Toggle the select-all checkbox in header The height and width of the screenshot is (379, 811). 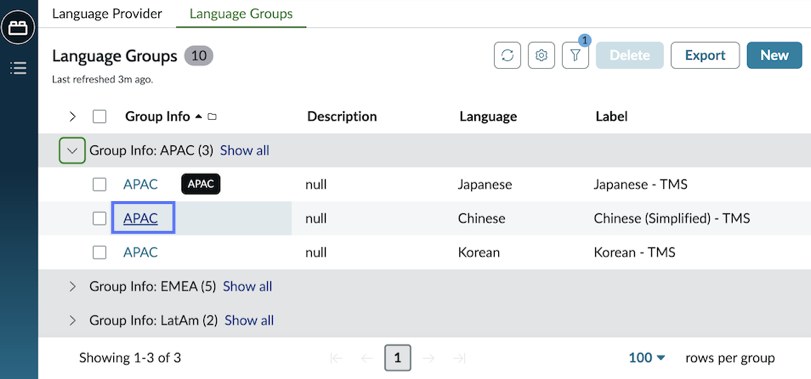point(99,117)
